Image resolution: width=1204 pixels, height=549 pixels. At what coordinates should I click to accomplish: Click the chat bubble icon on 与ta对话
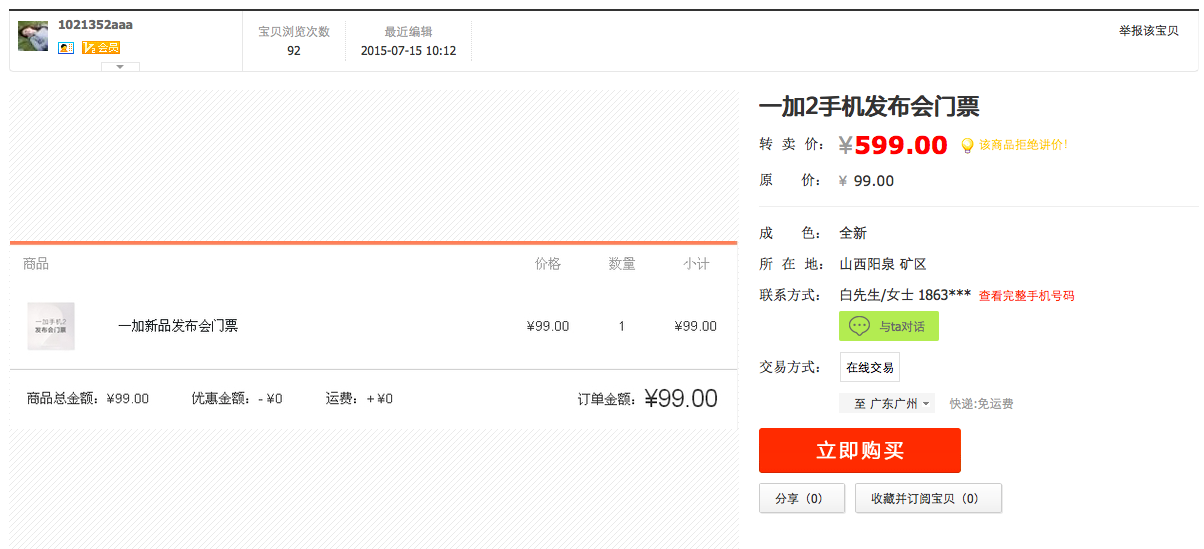tap(859, 326)
